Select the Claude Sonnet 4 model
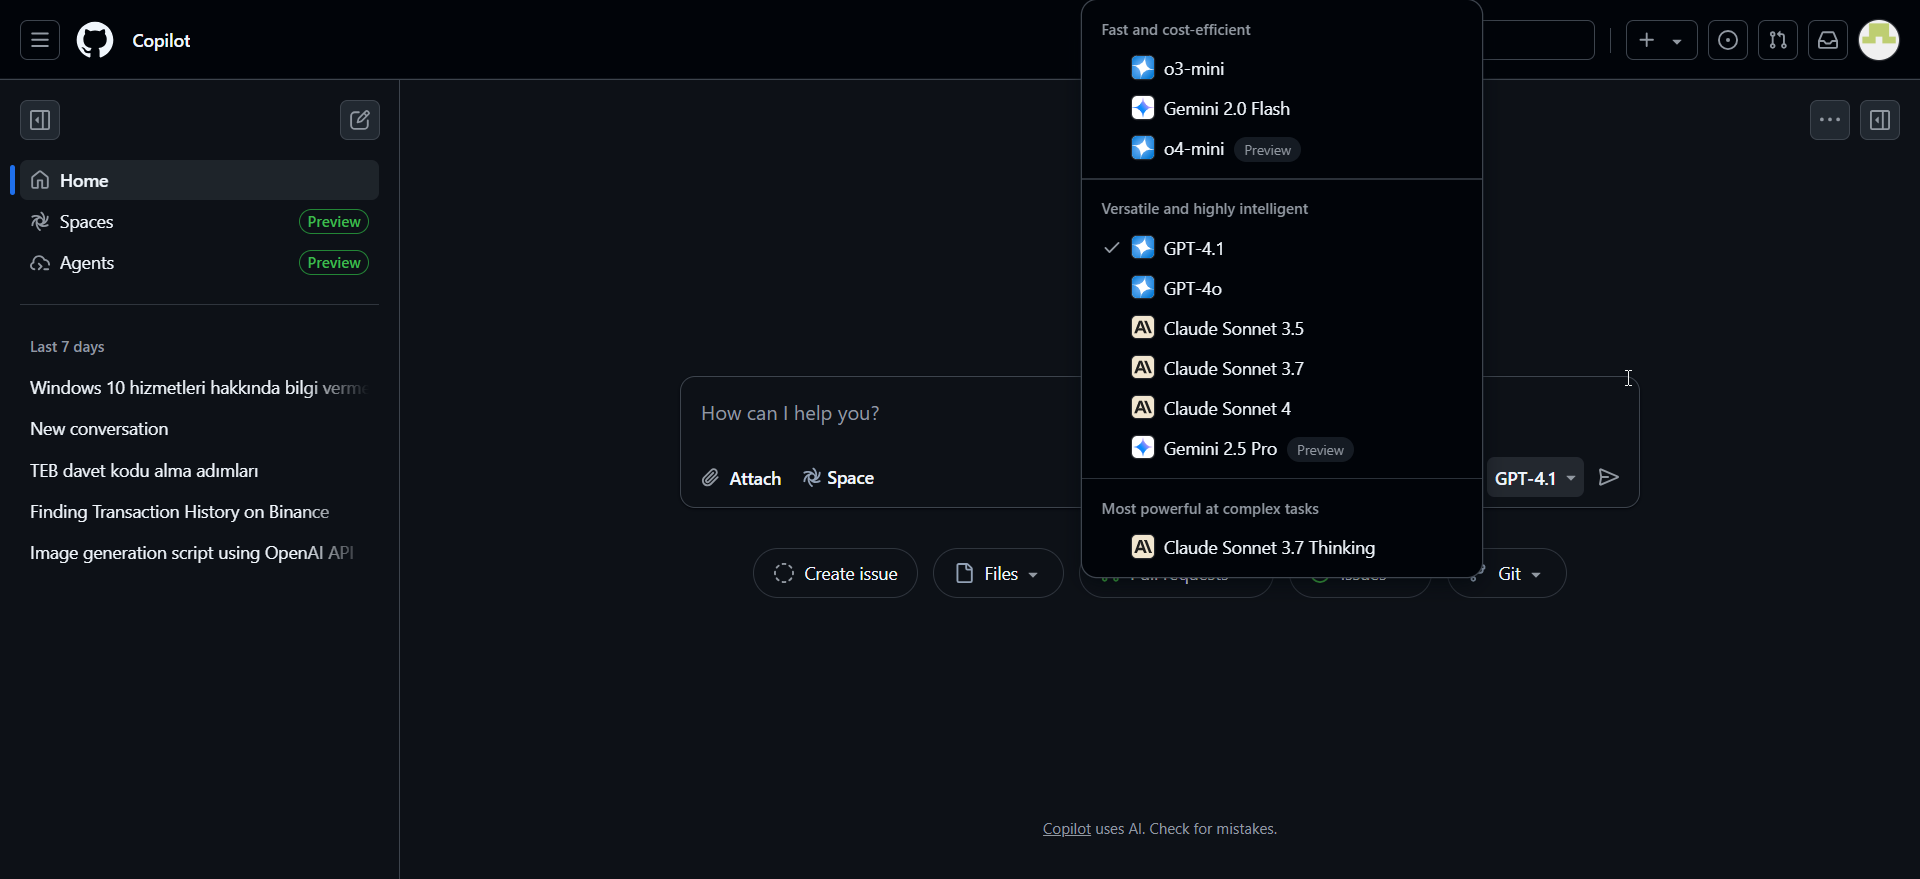This screenshot has height=879, width=1920. [x=1282, y=408]
